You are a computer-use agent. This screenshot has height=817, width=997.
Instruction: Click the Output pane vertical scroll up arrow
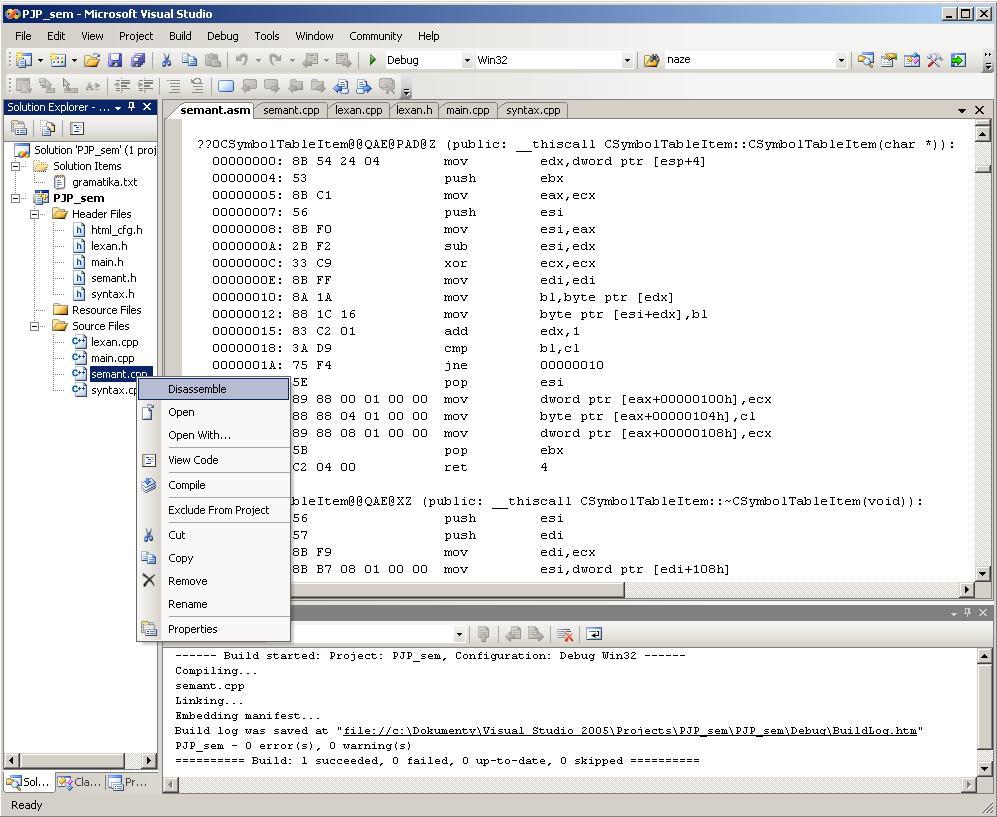pyautogui.click(x=983, y=656)
